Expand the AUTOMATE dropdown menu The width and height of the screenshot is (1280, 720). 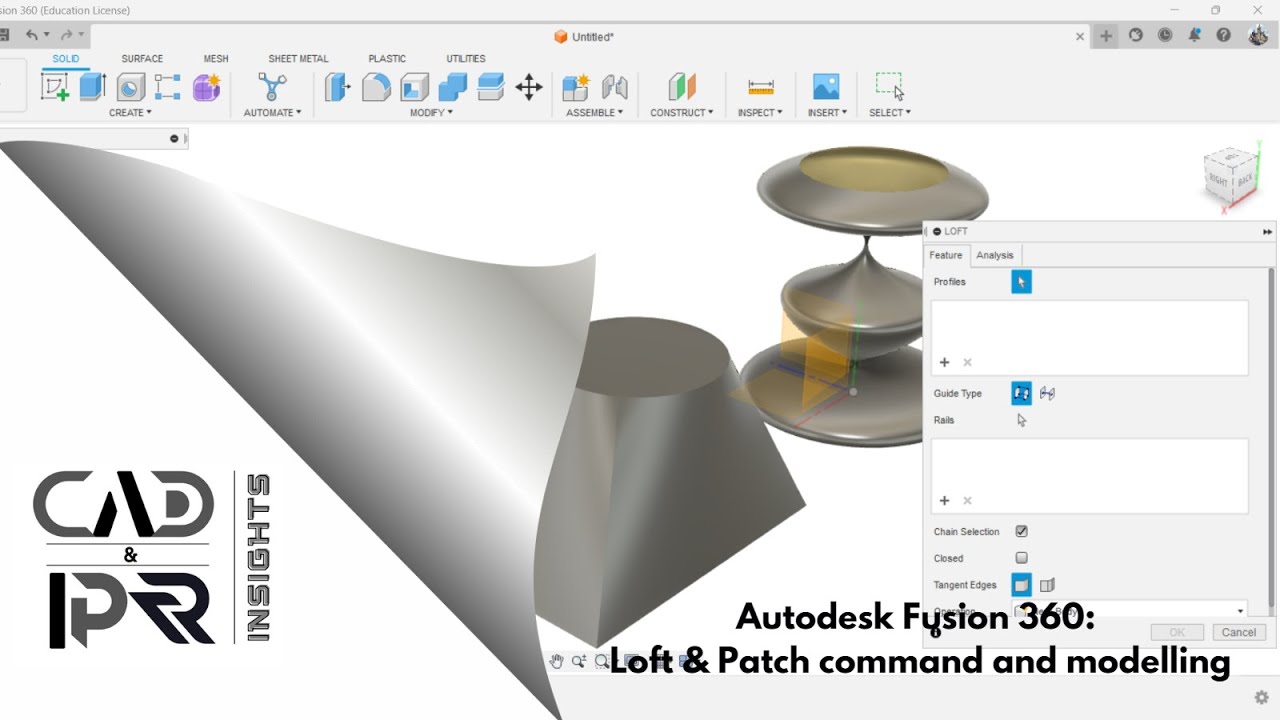(x=272, y=113)
